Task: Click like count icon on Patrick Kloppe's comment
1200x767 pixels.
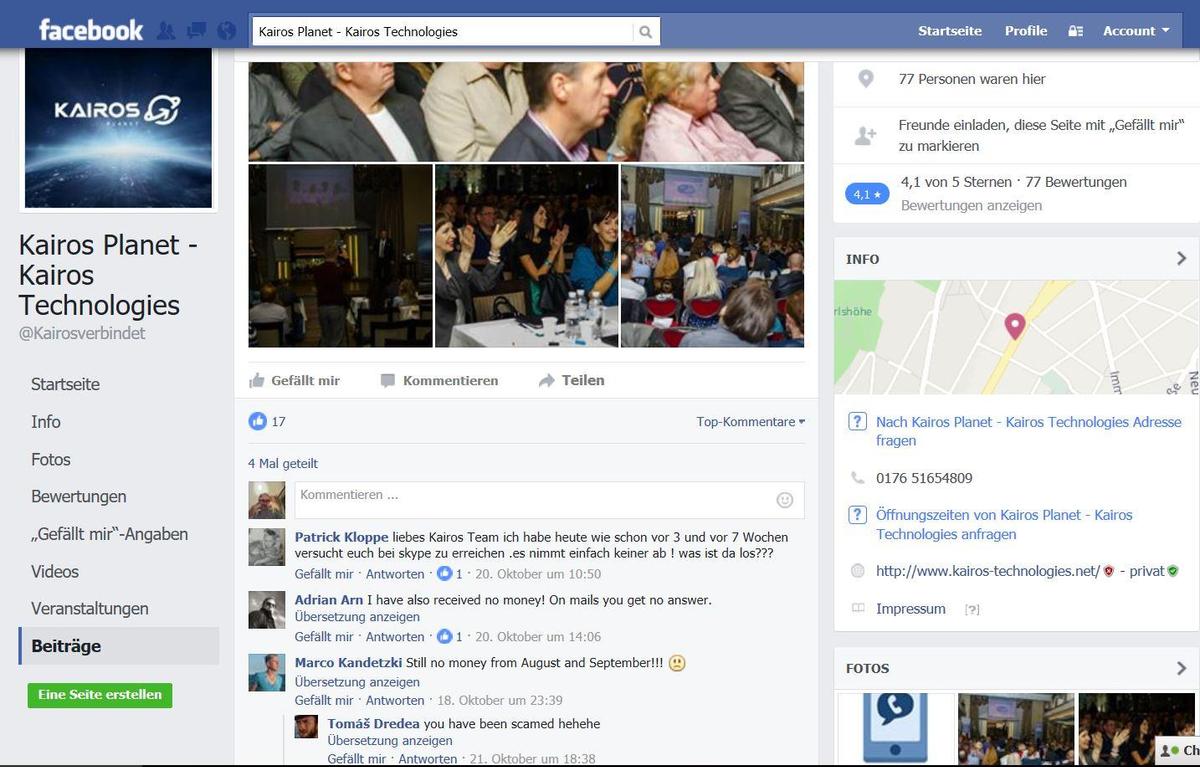Action: 445,574
